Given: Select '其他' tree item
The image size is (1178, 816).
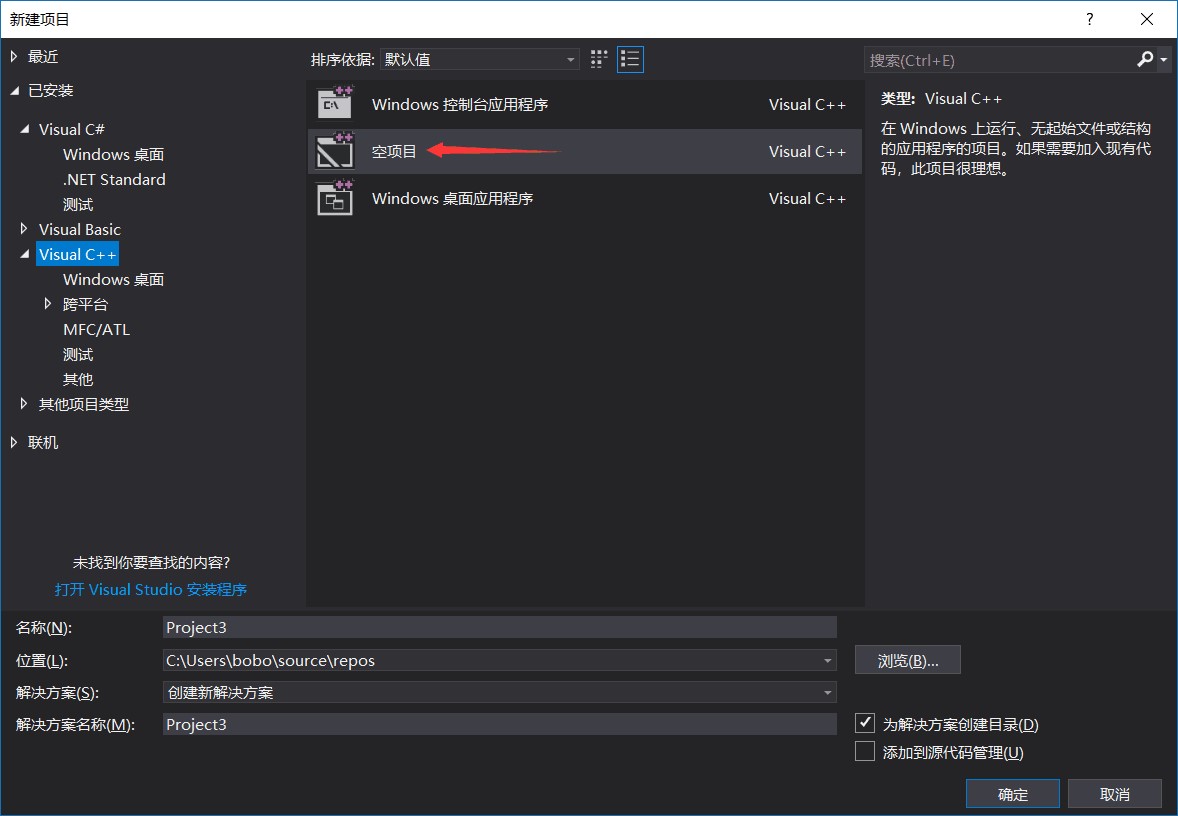Looking at the screenshot, I should click(78, 379).
